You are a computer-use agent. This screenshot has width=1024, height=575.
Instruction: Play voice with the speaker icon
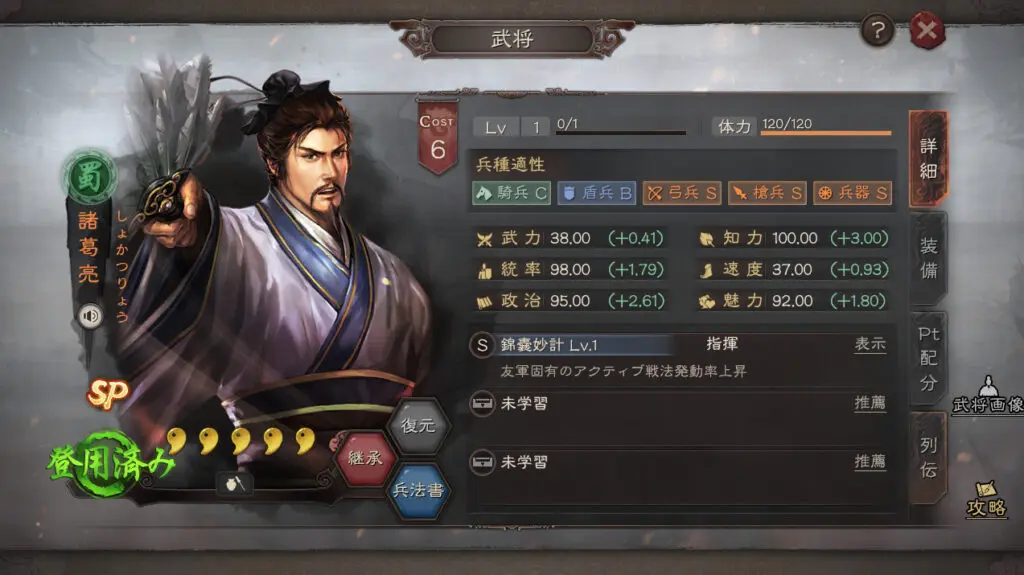(90, 317)
